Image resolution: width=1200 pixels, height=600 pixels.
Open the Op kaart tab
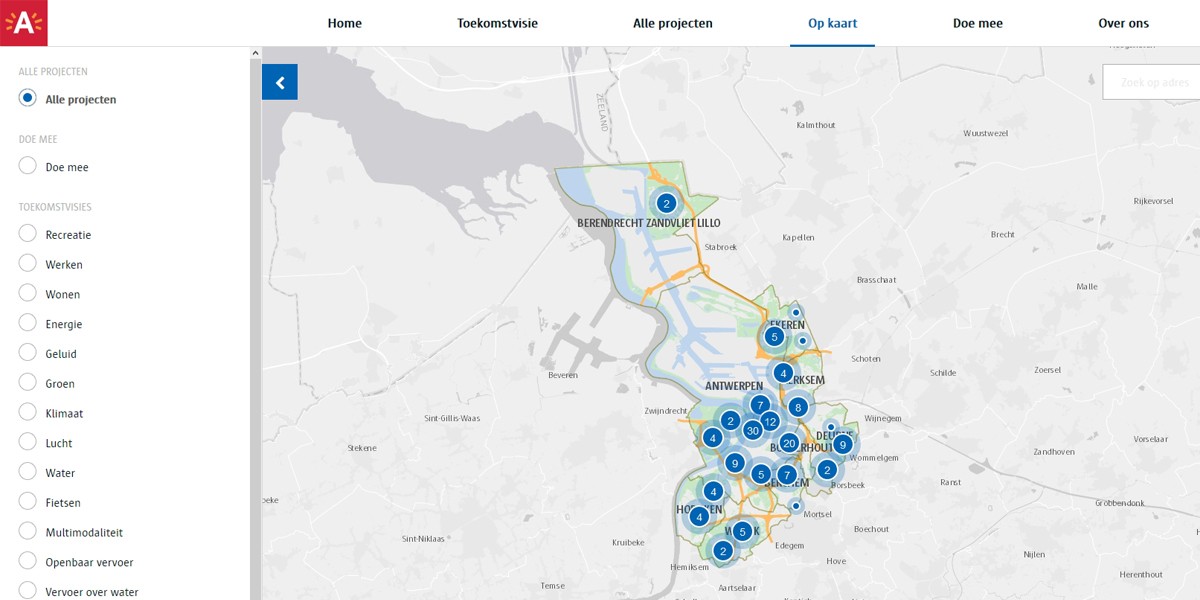click(x=833, y=23)
